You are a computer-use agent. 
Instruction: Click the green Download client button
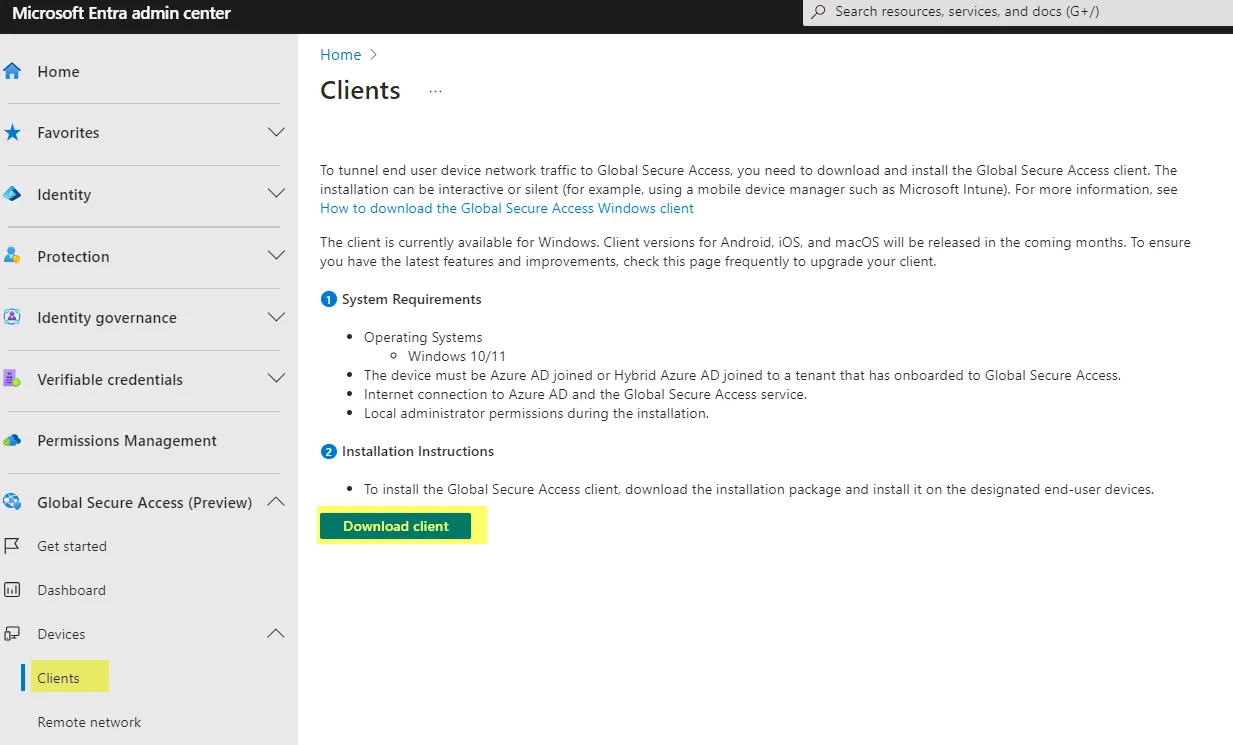click(396, 526)
